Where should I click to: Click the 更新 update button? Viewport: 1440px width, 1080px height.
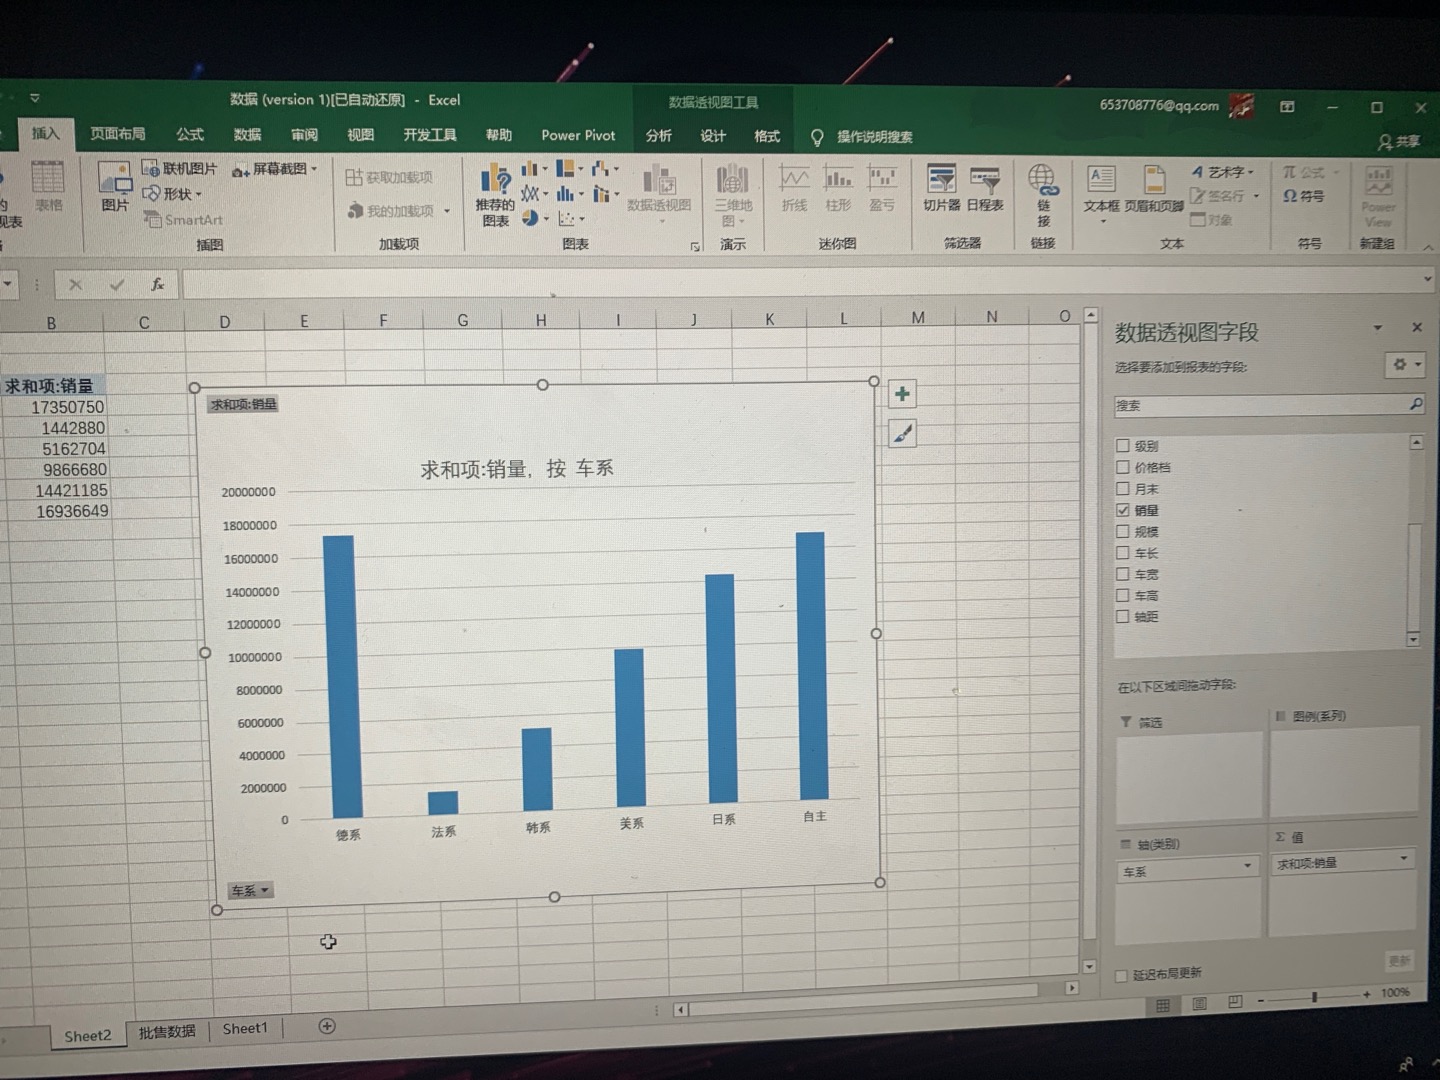click(x=1399, y=961)
